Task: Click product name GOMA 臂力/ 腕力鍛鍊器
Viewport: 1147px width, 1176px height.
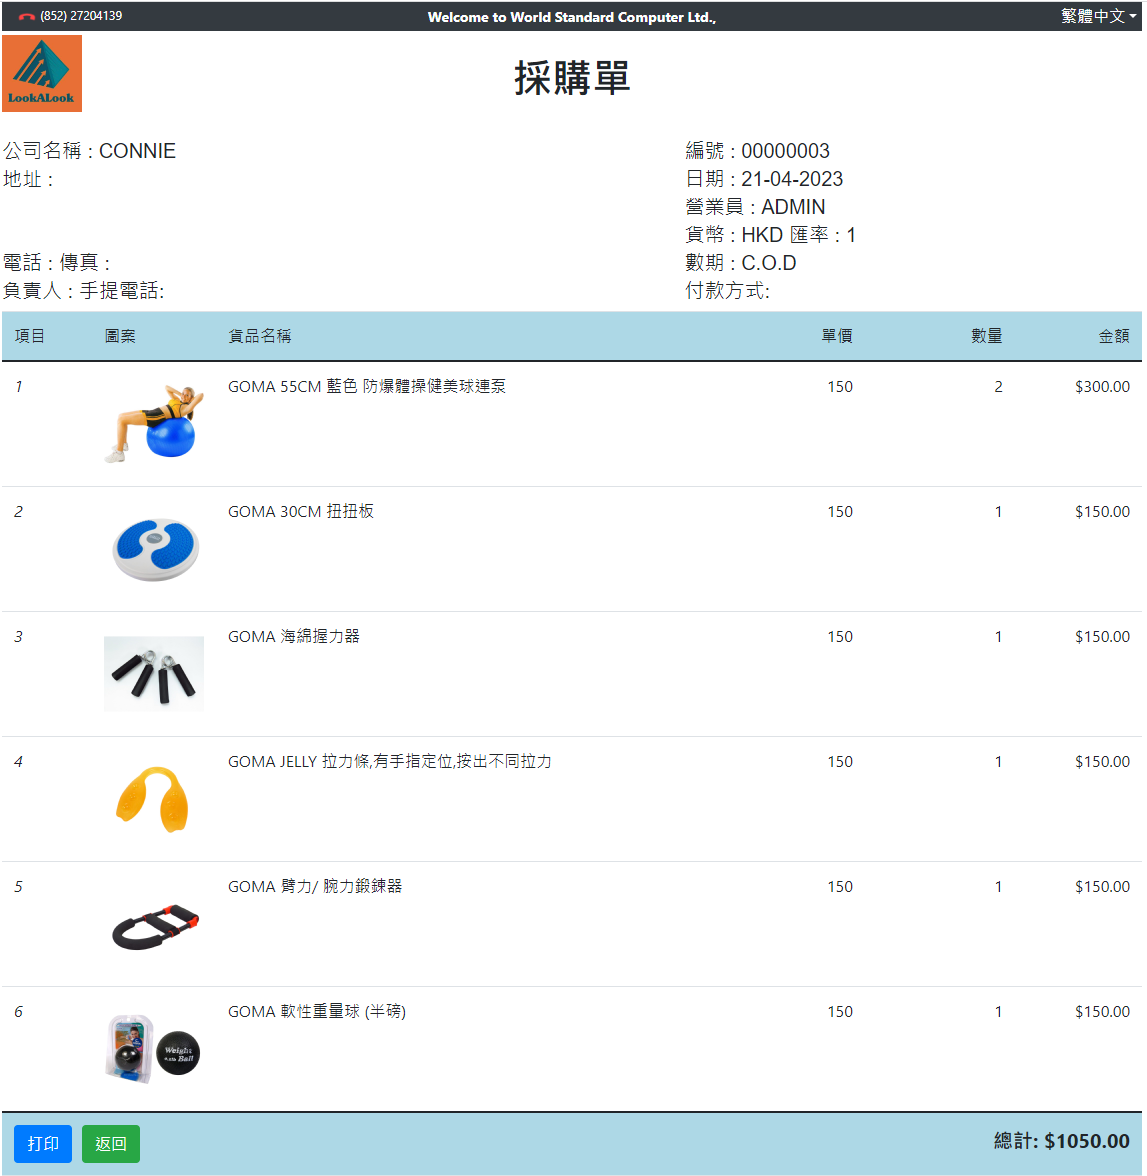Action: click(x=315, y=886)
